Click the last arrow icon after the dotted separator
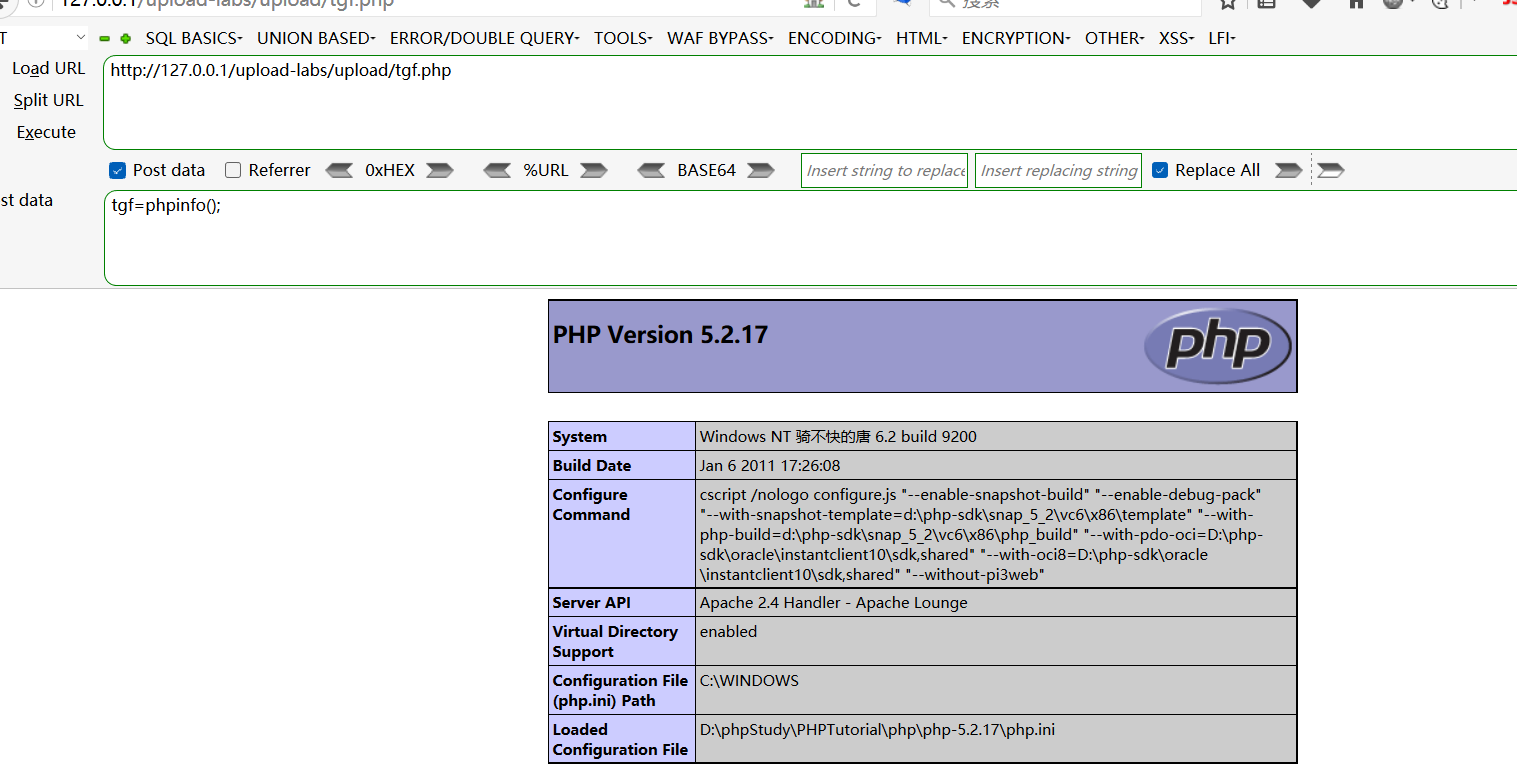The height and width of the screenshot is (764, 1517). click(1331, 170)
